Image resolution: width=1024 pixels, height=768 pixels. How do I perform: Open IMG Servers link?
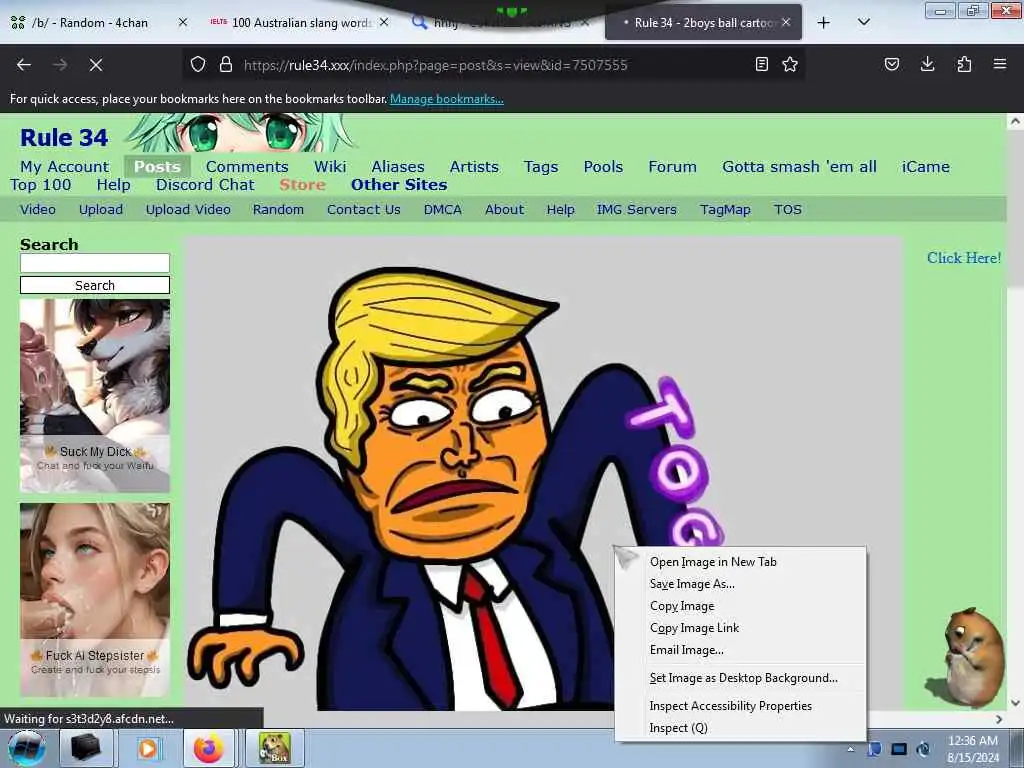[x=637, y=210]
